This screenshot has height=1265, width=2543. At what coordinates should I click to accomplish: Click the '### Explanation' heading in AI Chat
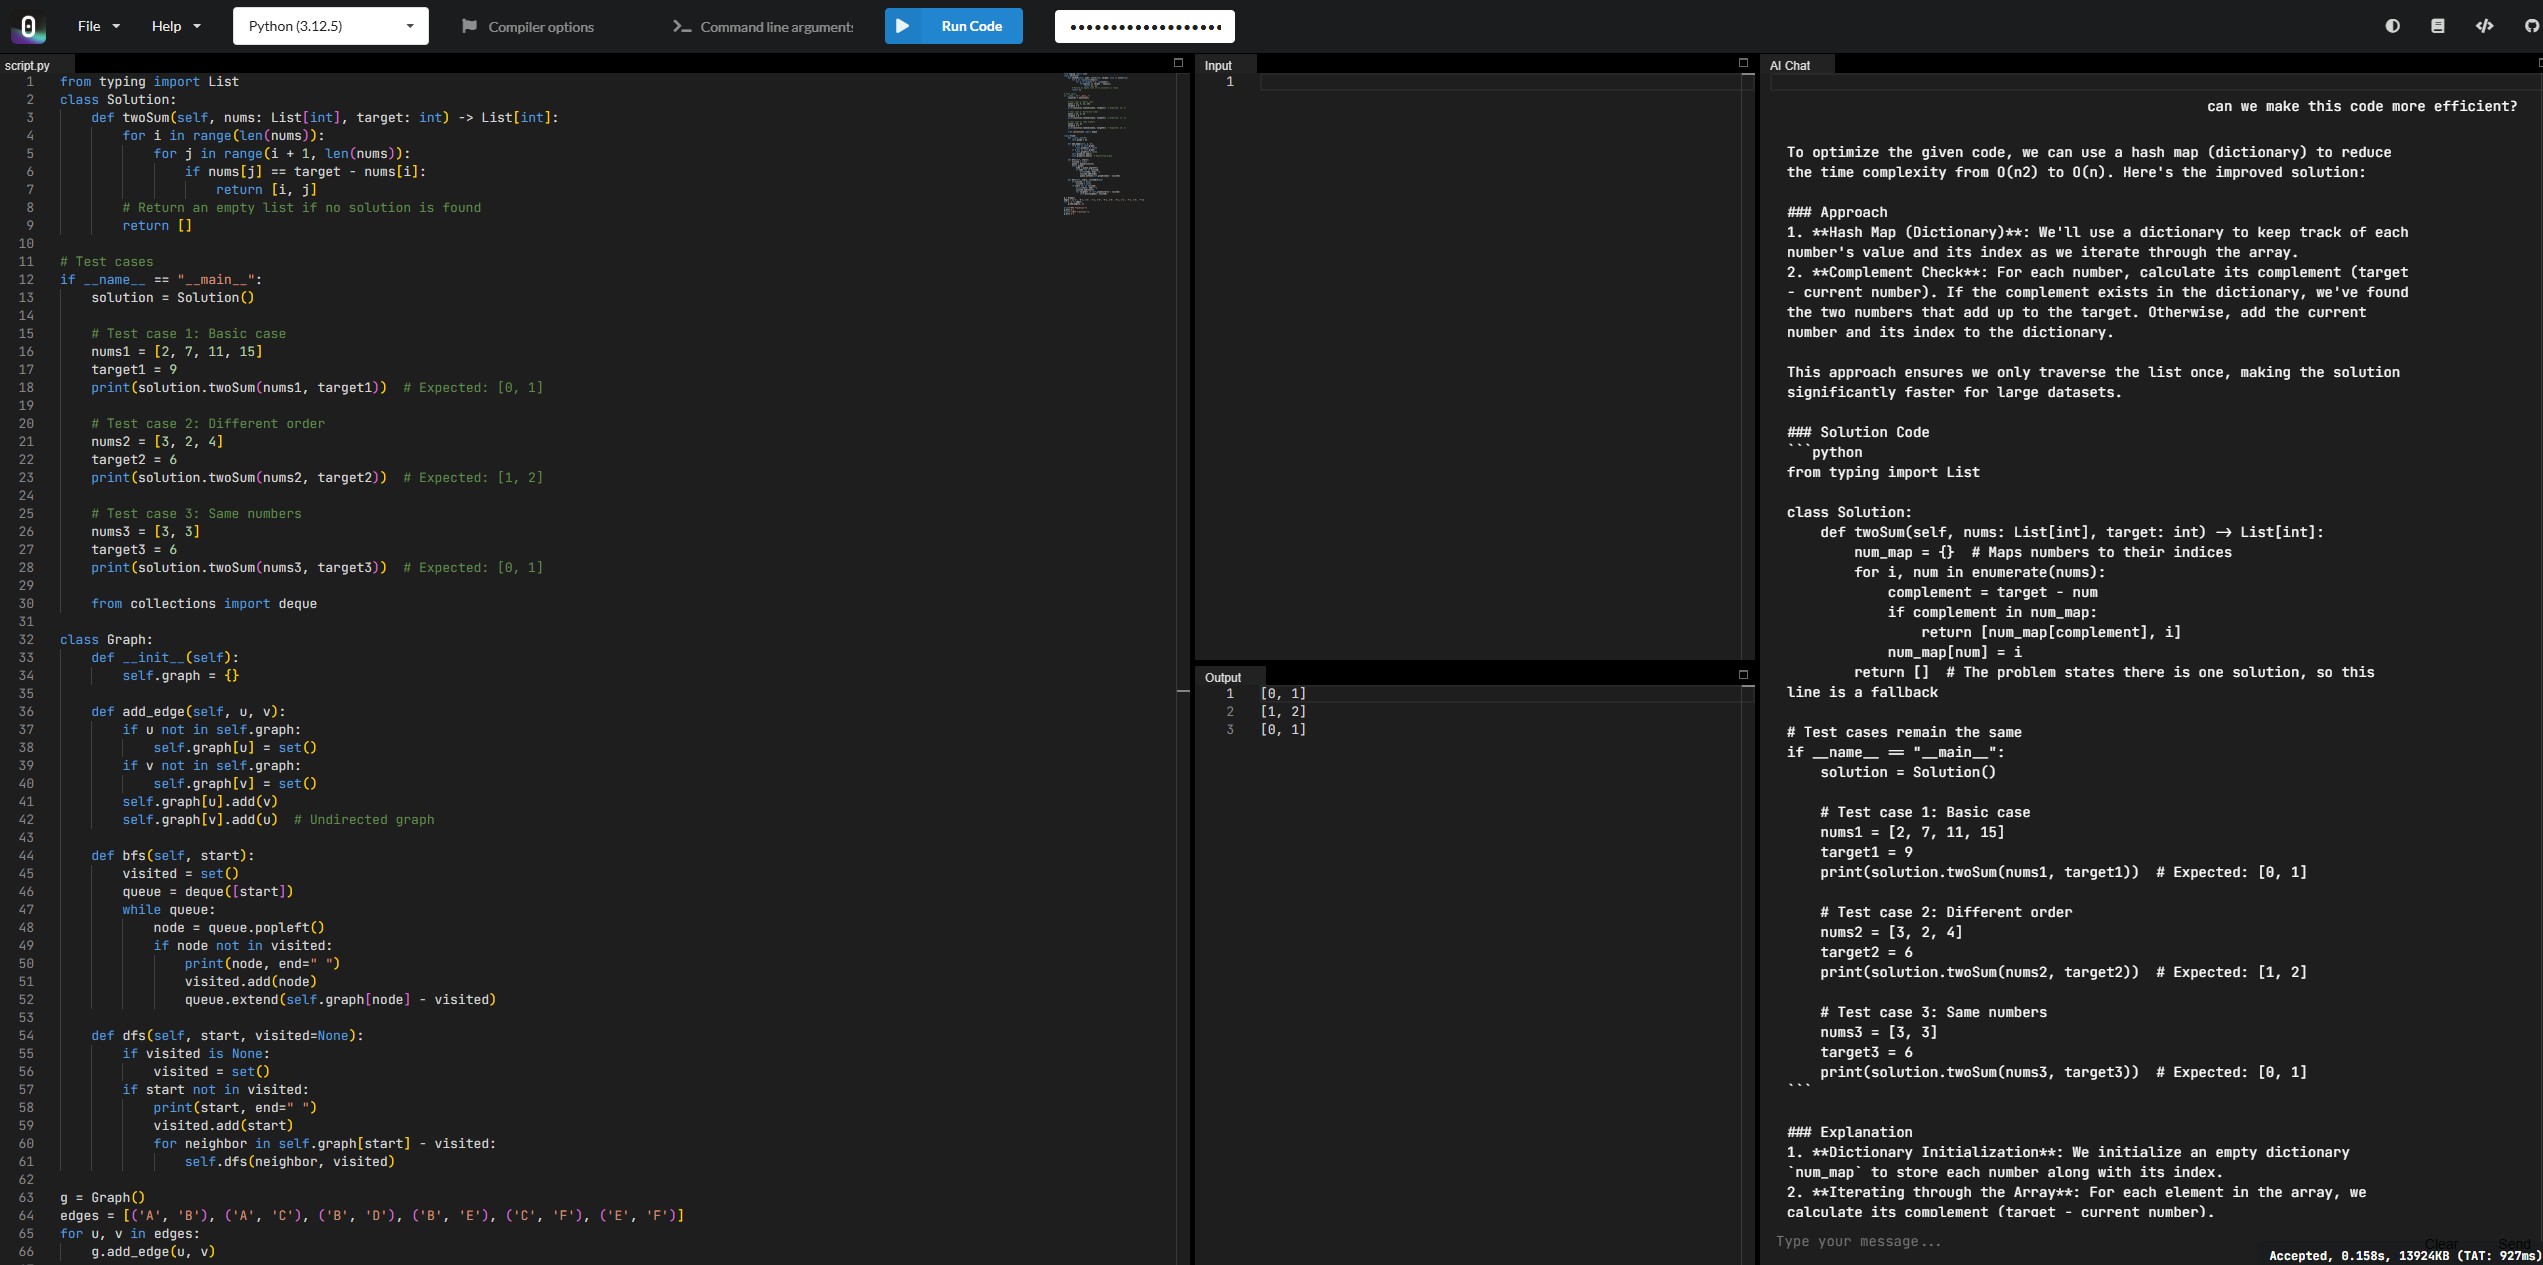coord(1849,1132)
